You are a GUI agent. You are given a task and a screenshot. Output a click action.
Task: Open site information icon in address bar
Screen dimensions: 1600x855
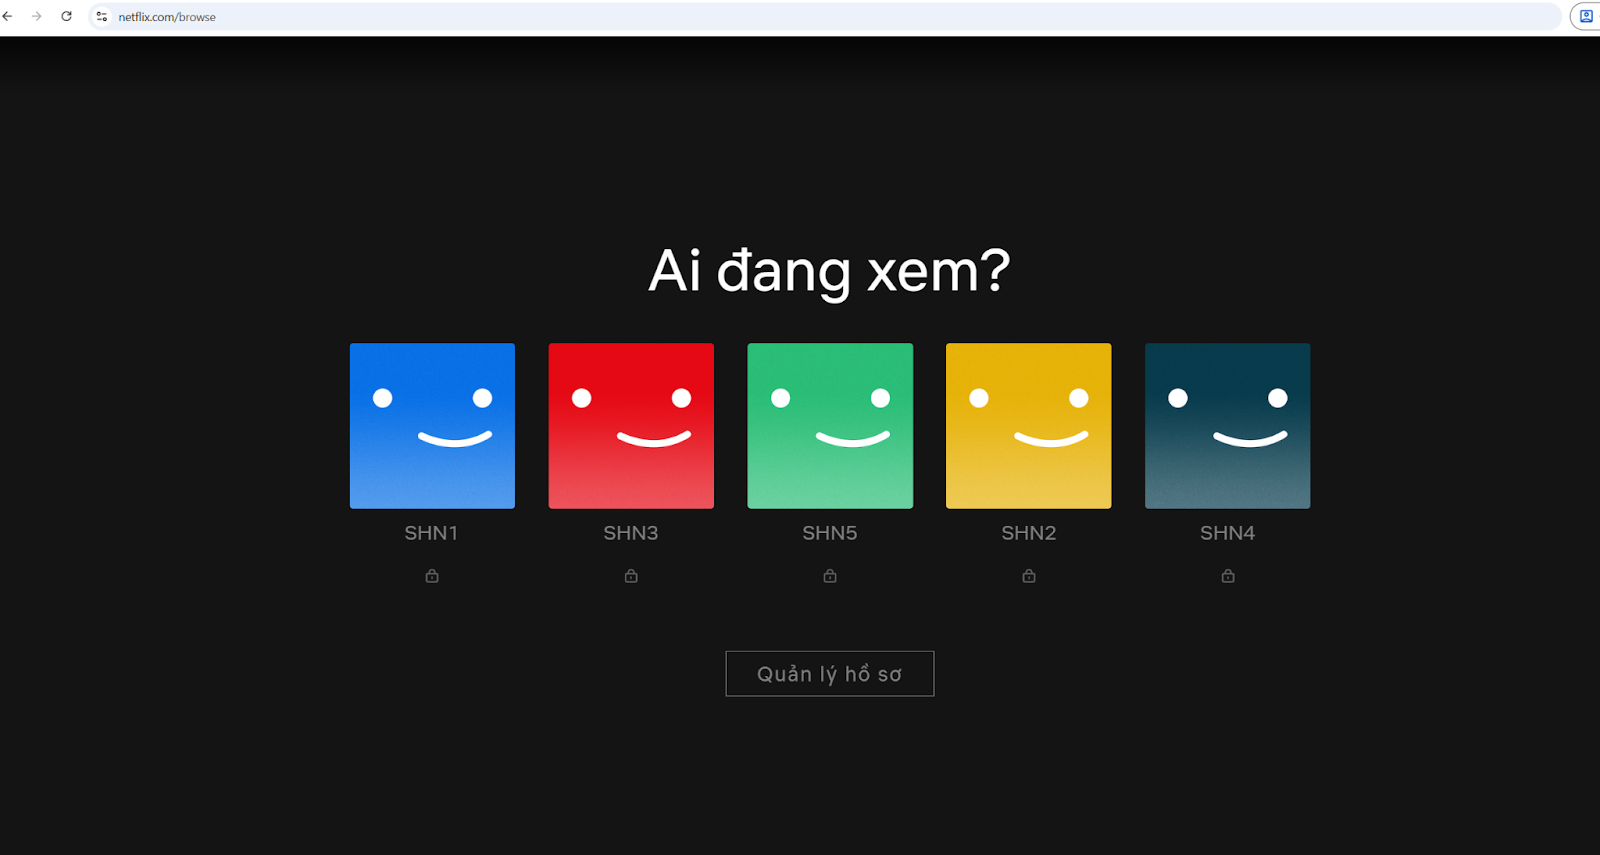102,17
